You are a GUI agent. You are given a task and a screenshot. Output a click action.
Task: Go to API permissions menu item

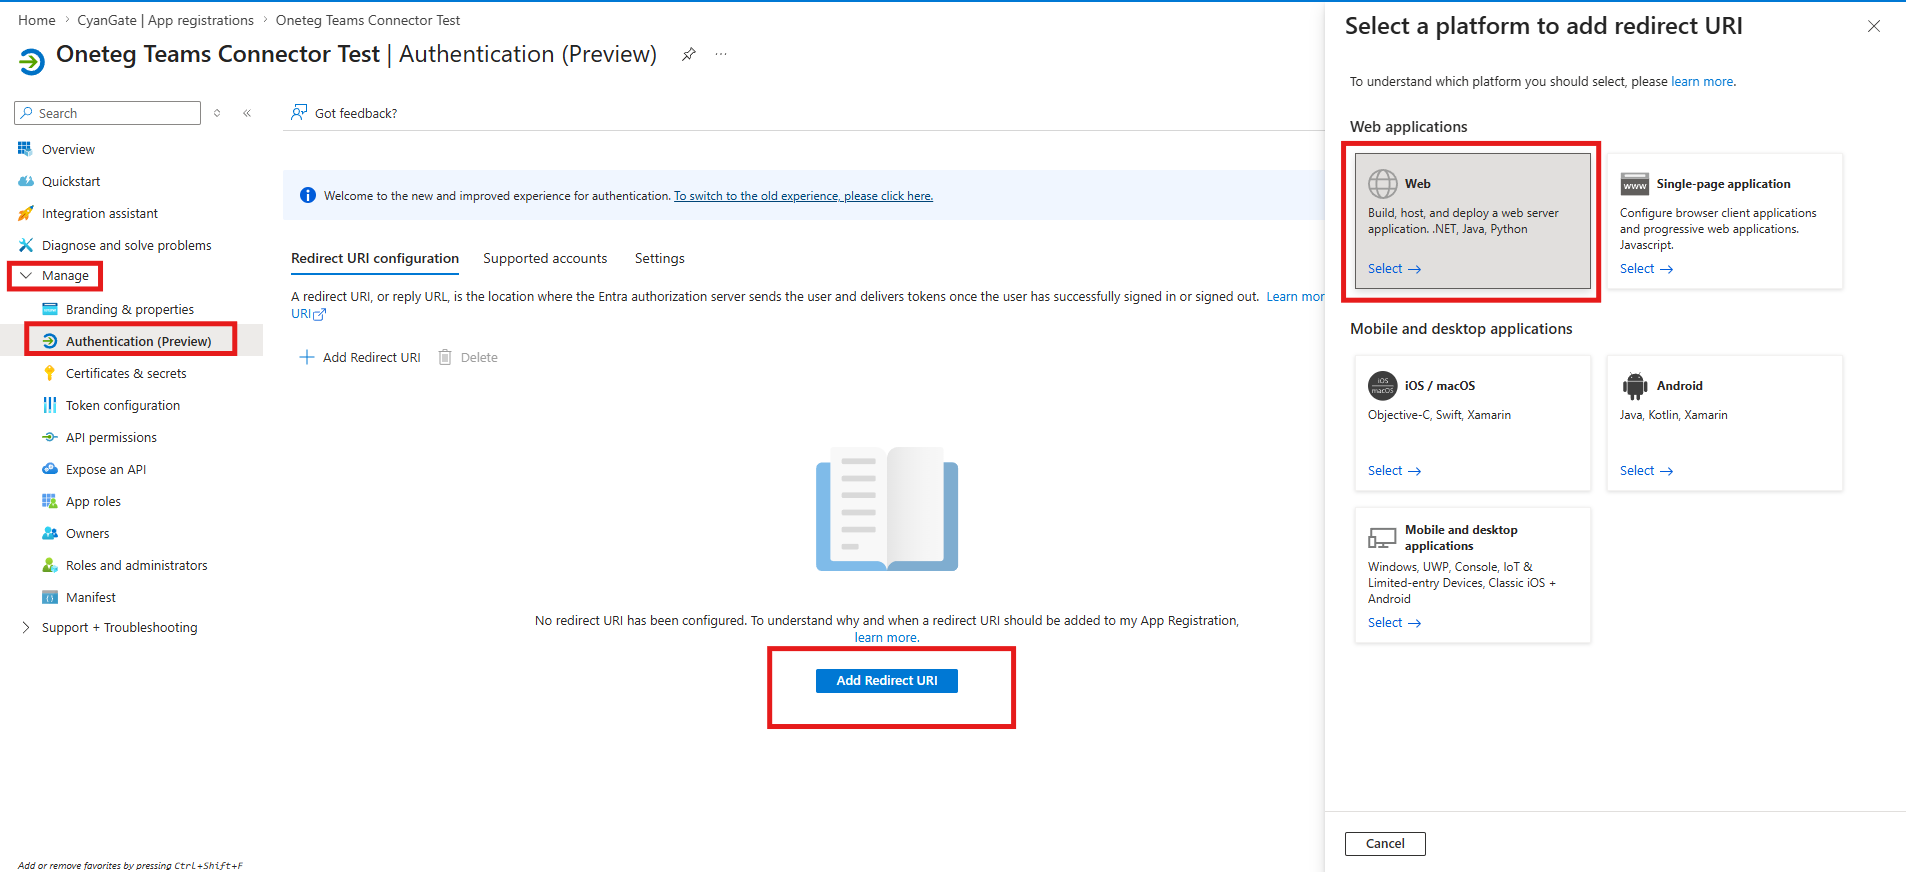(x=111, y=437)
